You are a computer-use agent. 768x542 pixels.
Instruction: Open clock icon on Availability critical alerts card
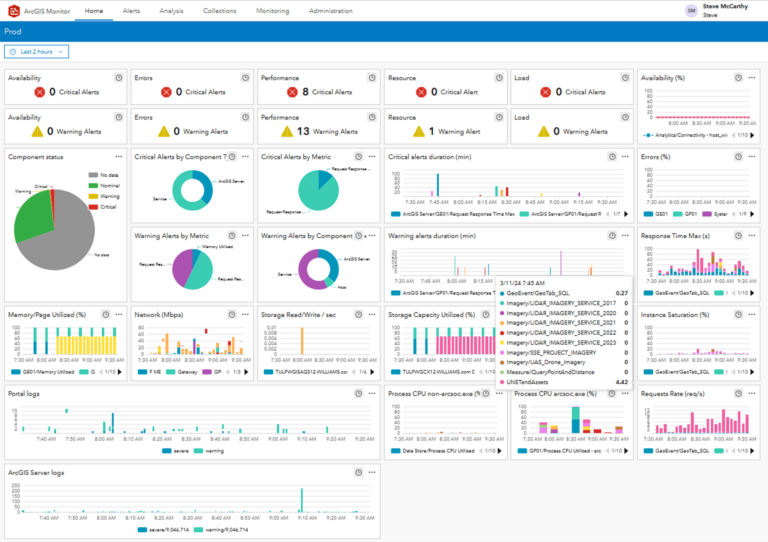point(119,78)
